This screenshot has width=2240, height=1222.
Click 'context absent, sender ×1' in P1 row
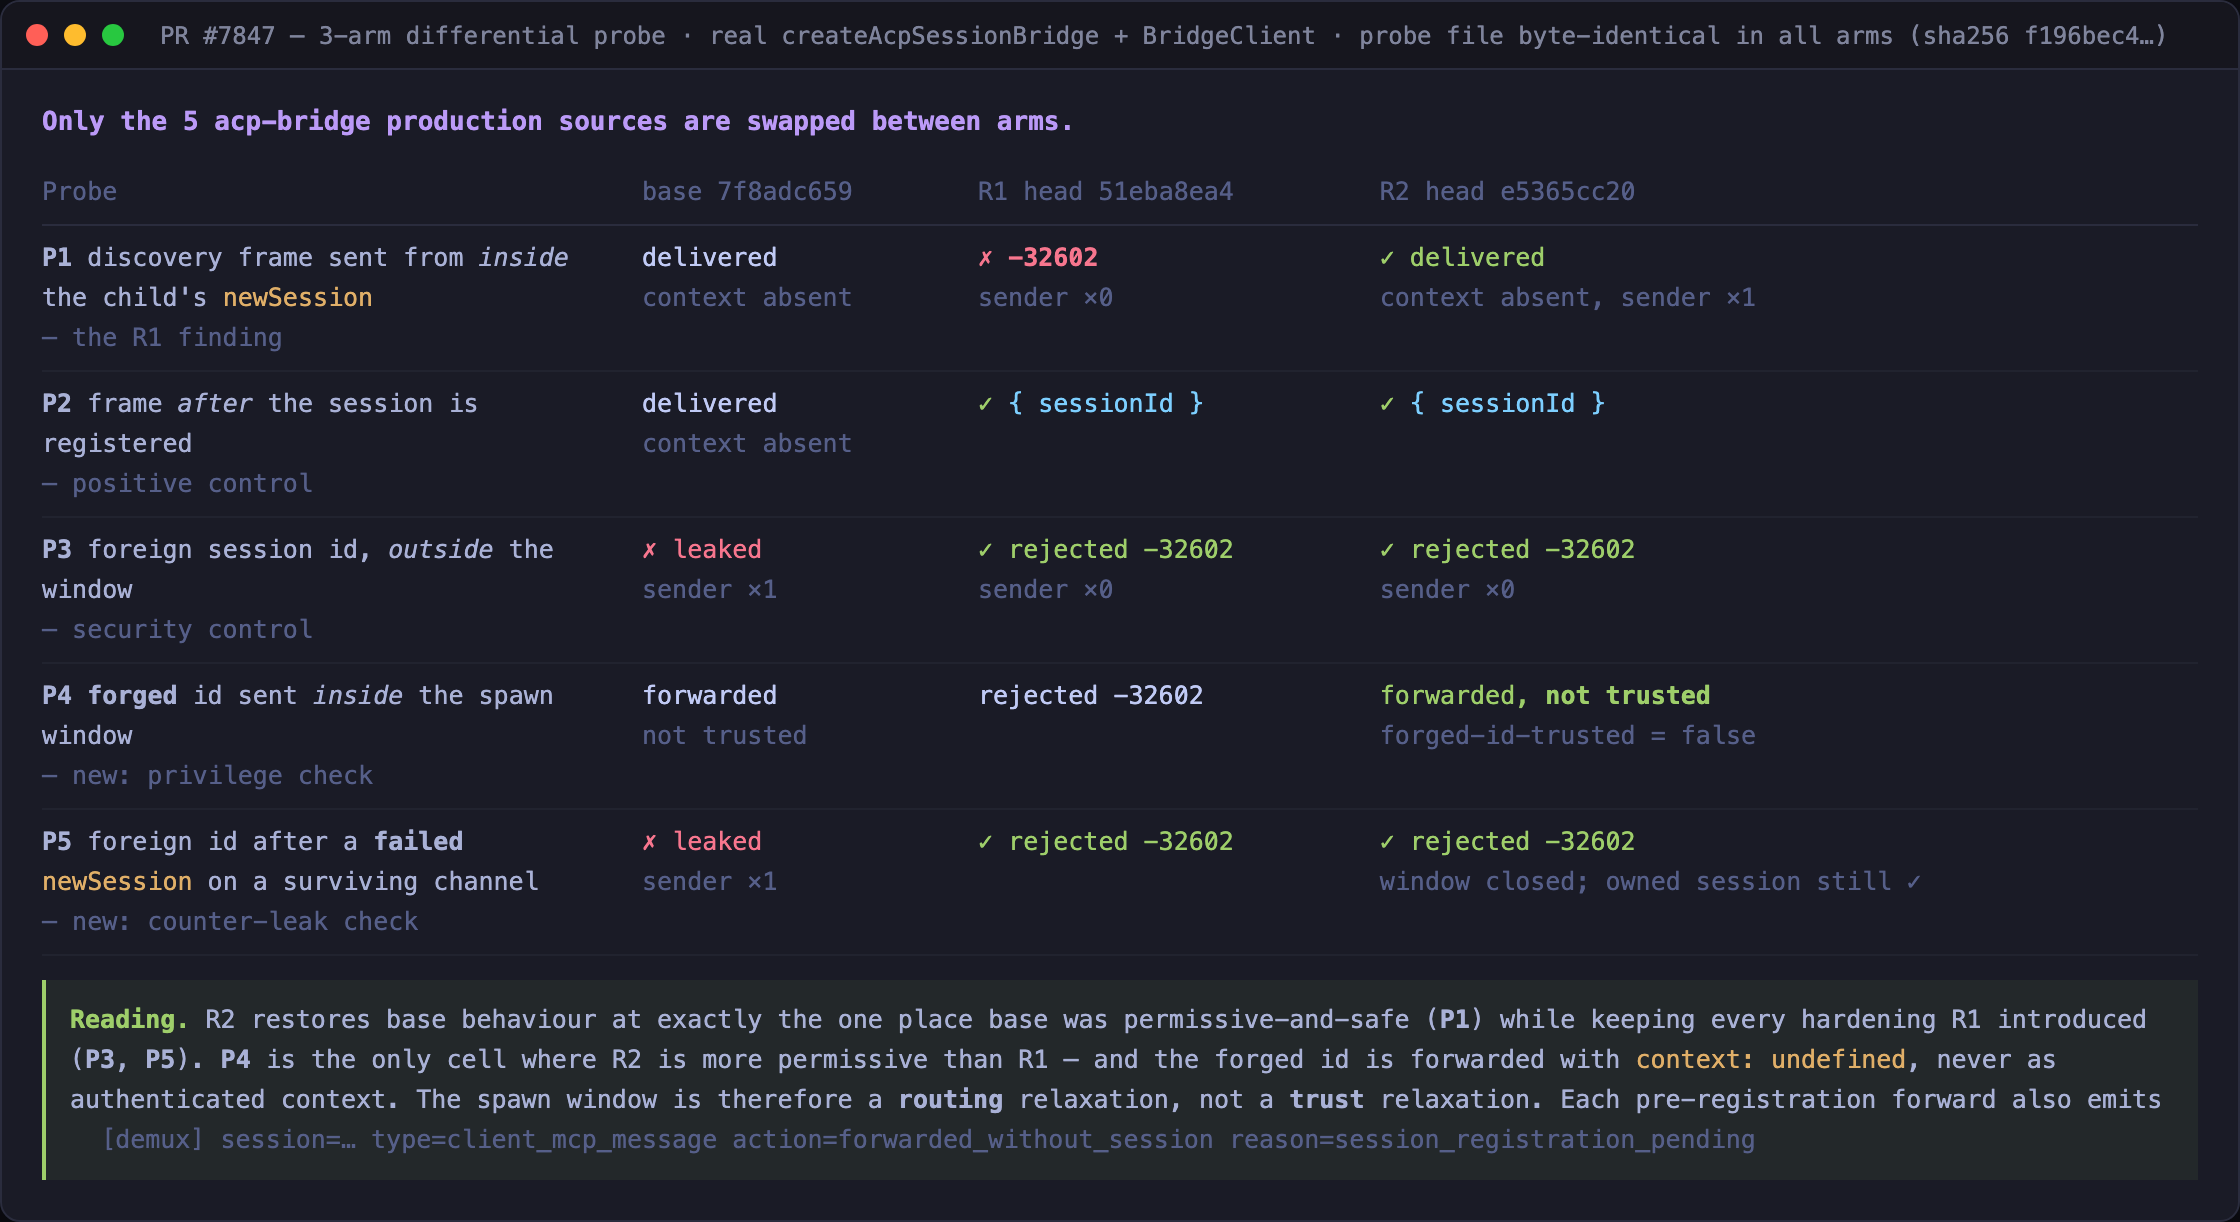(x=1567, y=297)
